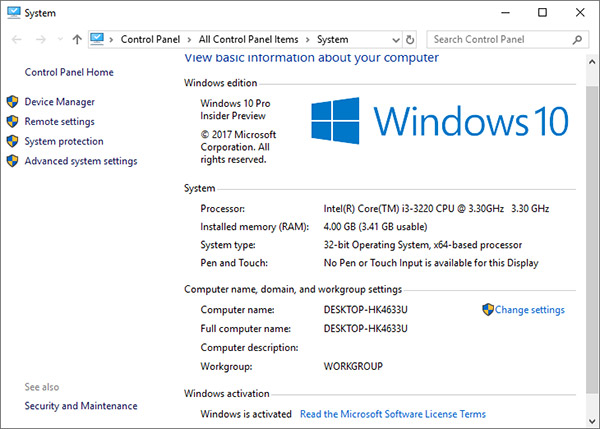Open System protection link
The width and height of the screenshot is (600, 429).
point(64,141)
